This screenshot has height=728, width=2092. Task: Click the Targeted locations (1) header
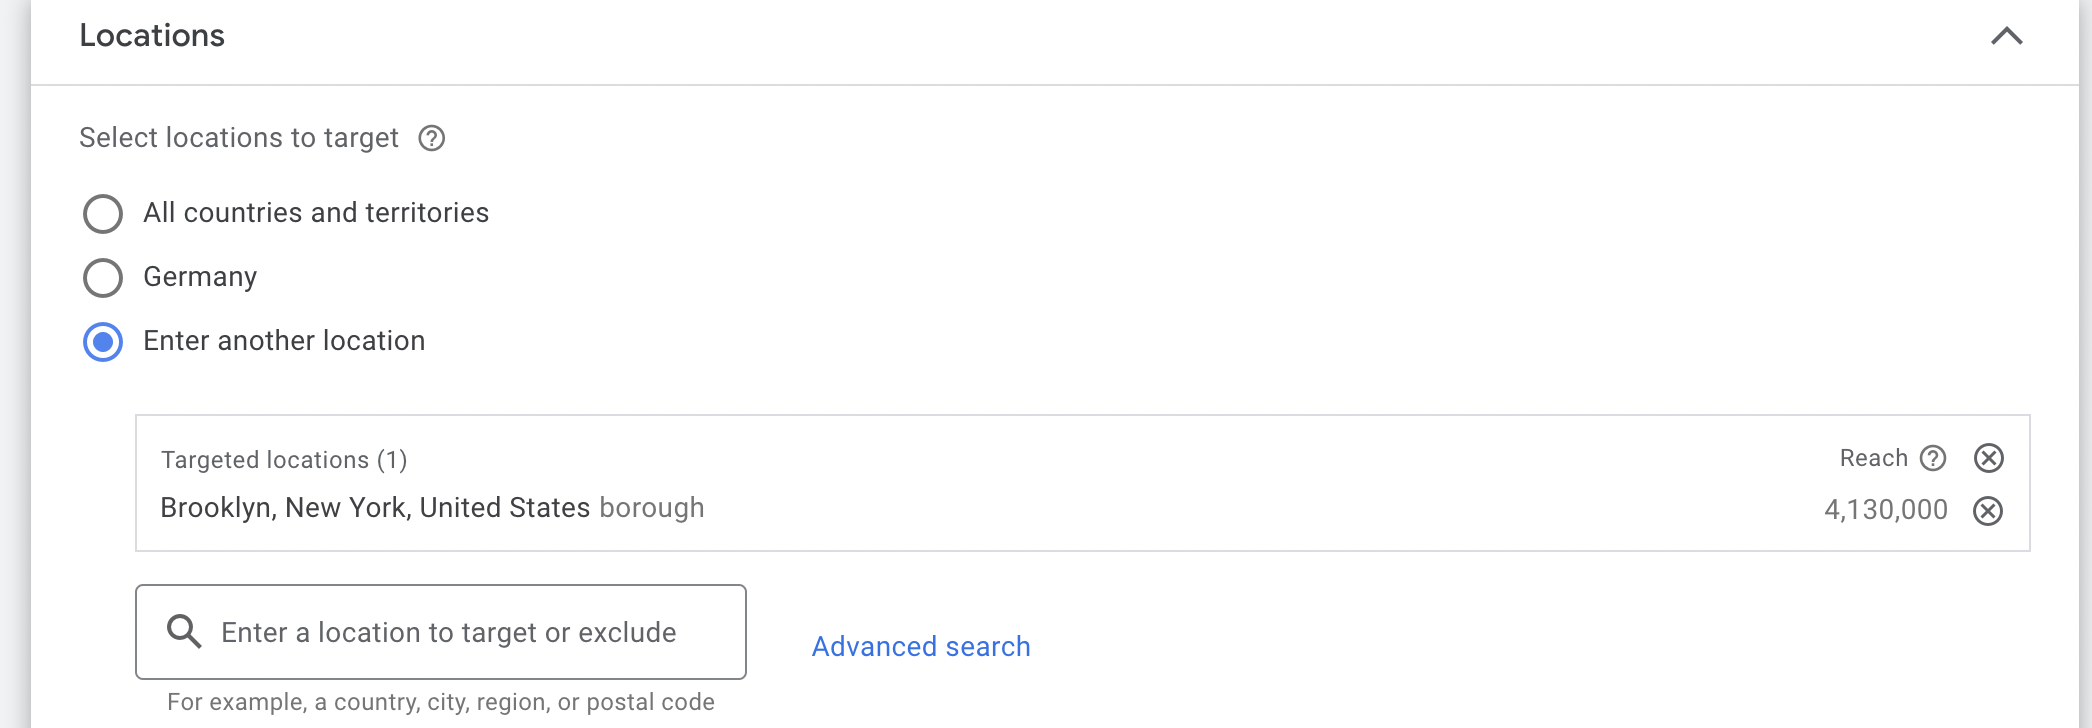pyautogui.click(x=284, y=460)
